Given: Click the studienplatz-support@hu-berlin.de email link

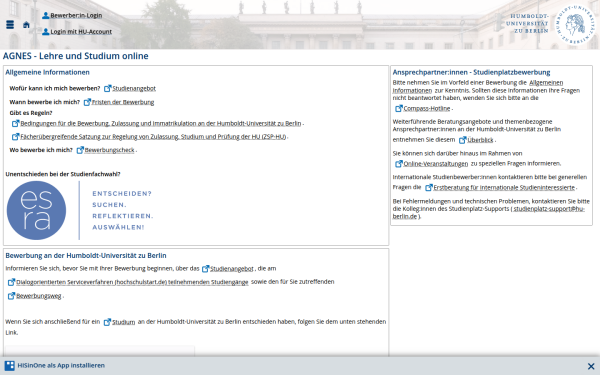Looking at the screenshot, I should coord(489,212).
